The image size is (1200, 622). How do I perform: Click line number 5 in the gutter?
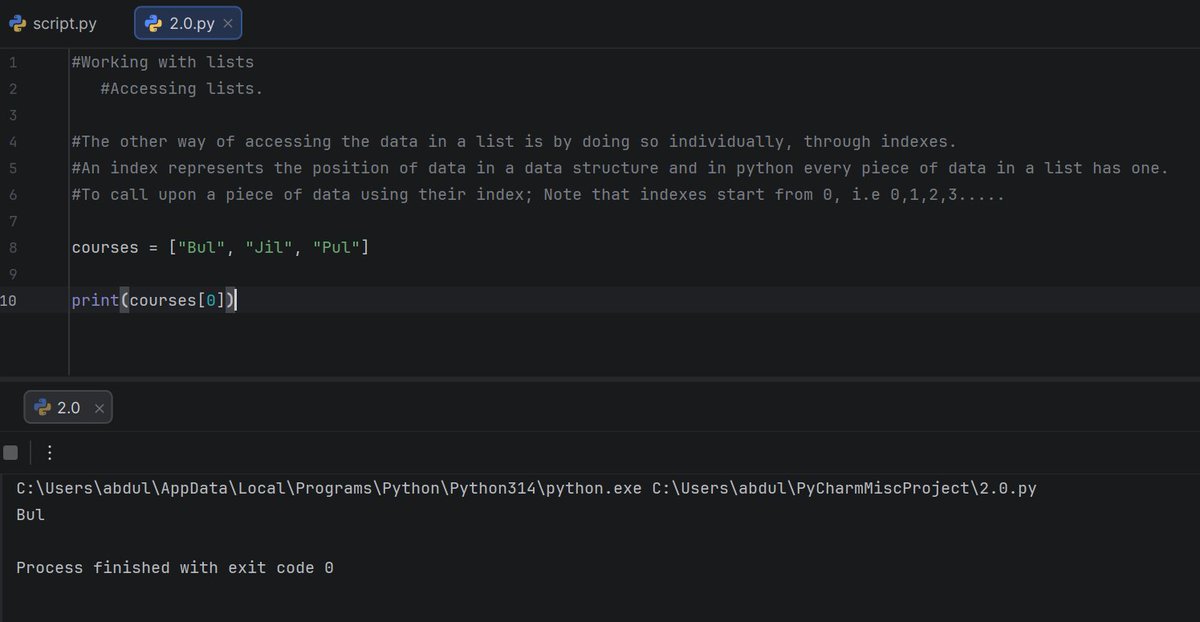coord(12,168)
